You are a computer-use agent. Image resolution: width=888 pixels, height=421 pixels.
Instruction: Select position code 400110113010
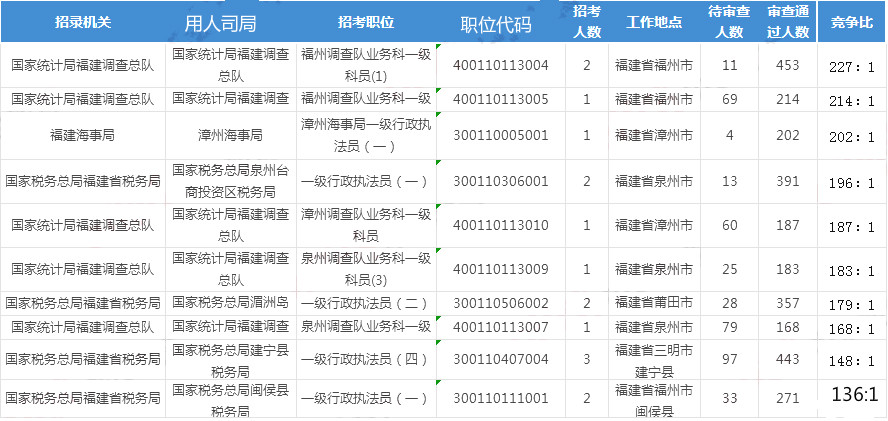501,225
